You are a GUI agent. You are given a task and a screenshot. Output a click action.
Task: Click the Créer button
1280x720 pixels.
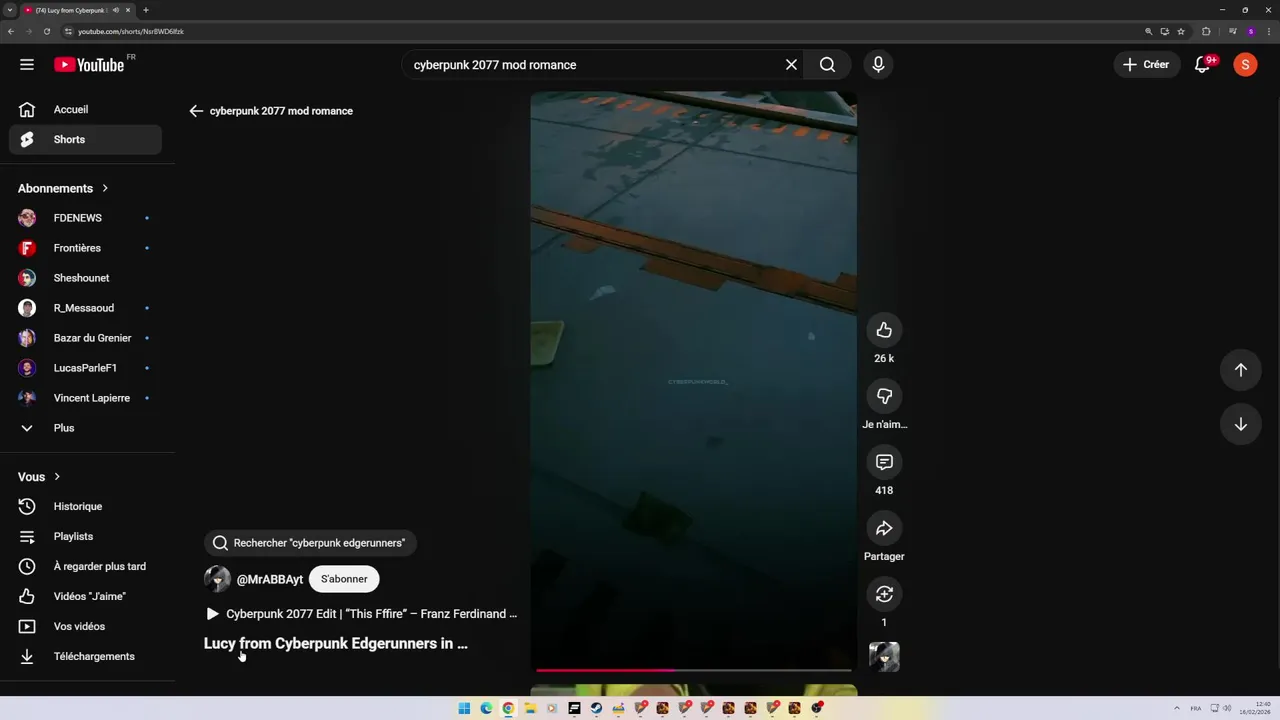point(1146,65)
